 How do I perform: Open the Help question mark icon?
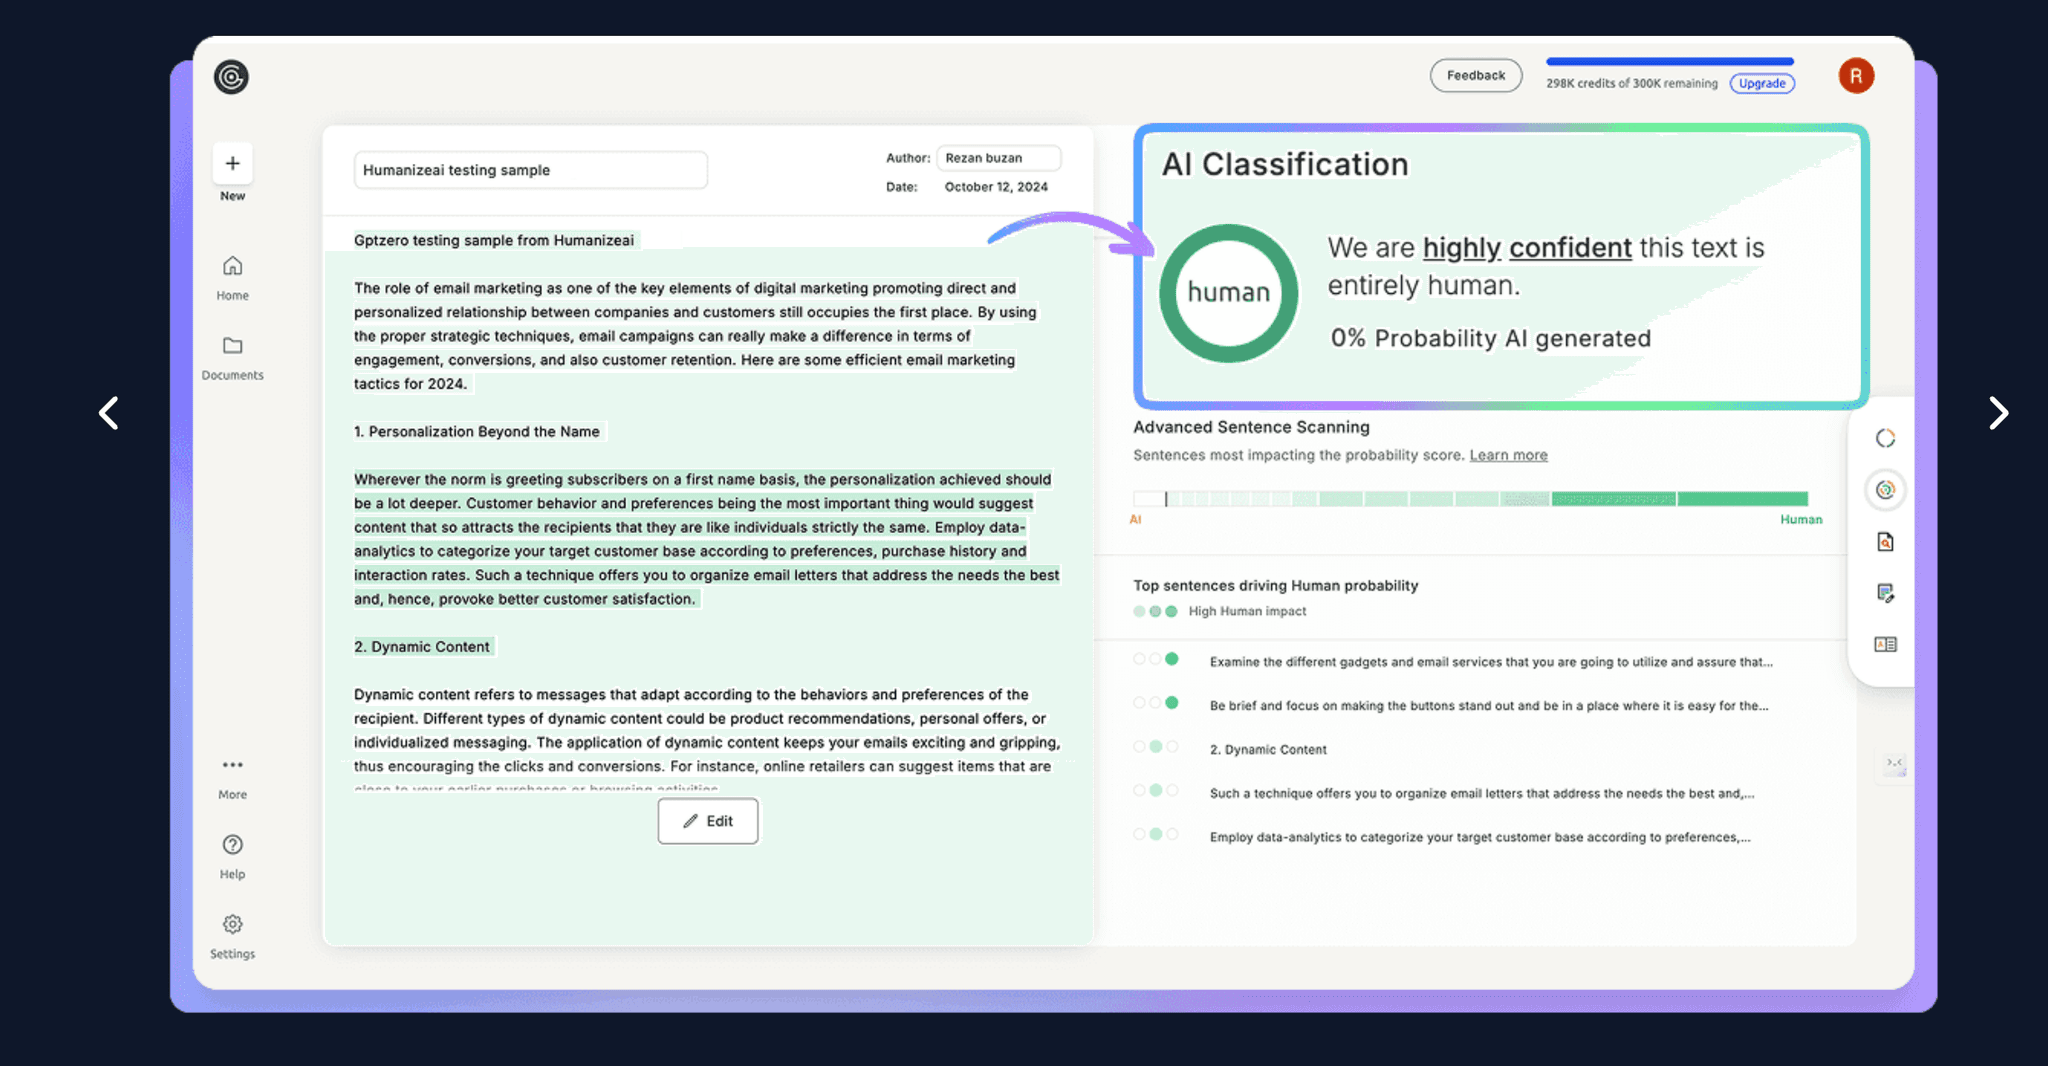(232, 845)
